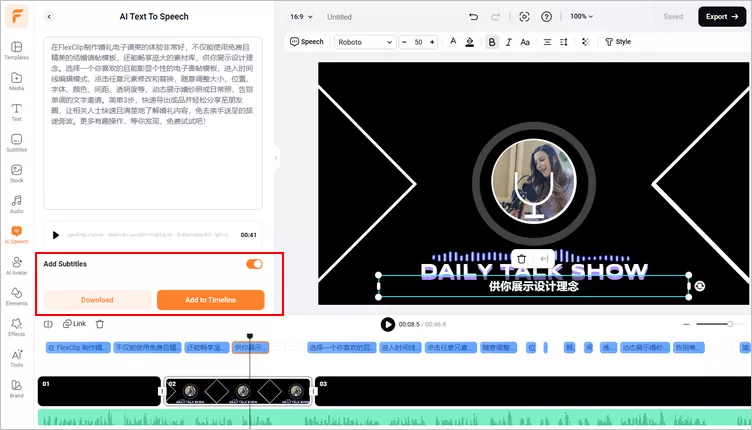The image size is (752, 430).
Task: Click the Speech toolbar button
Action: pos(306,42)
